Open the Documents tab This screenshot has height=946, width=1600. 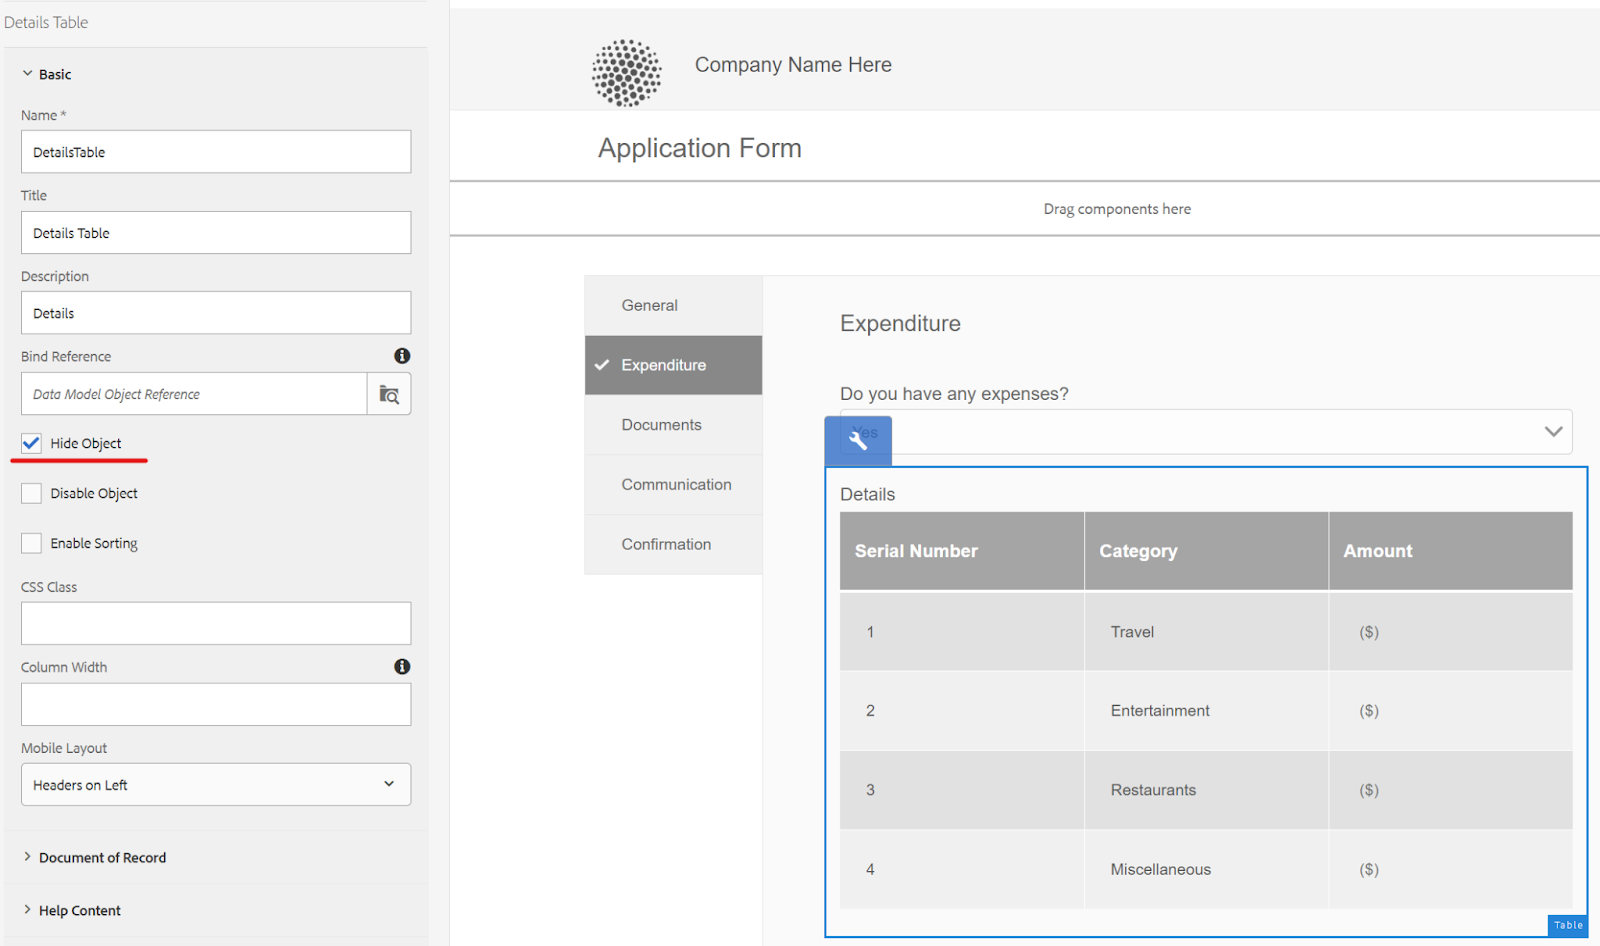[x=673, y=425]
